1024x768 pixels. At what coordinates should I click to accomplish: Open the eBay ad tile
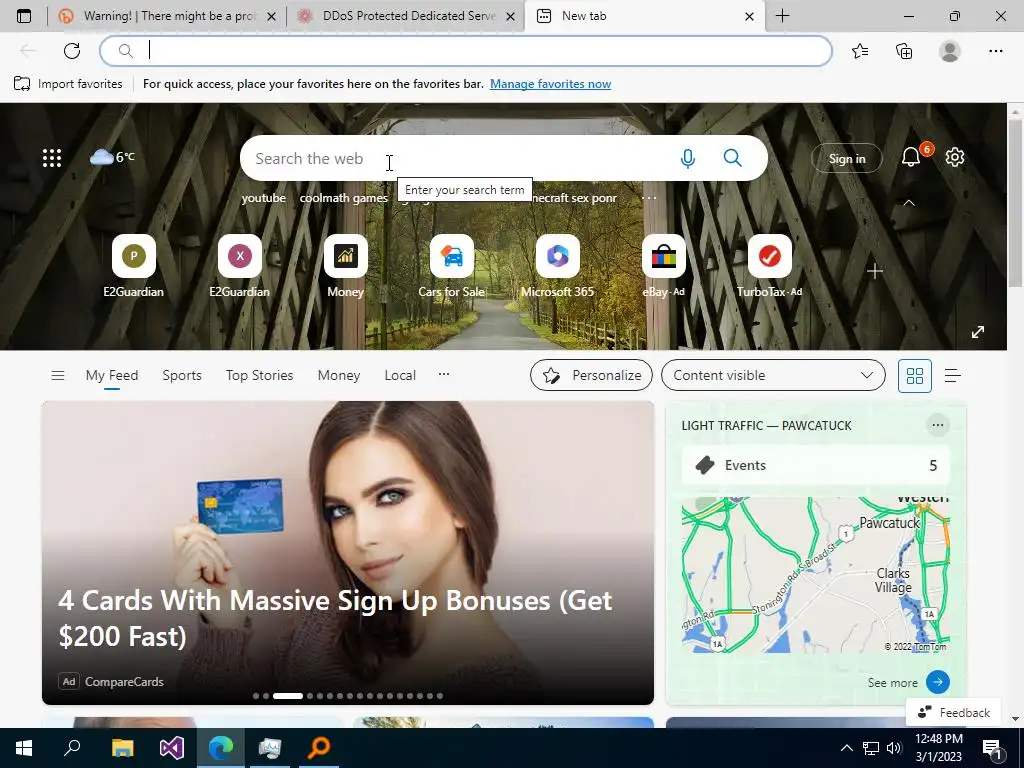pyautogui.click(x=664, y=266)
